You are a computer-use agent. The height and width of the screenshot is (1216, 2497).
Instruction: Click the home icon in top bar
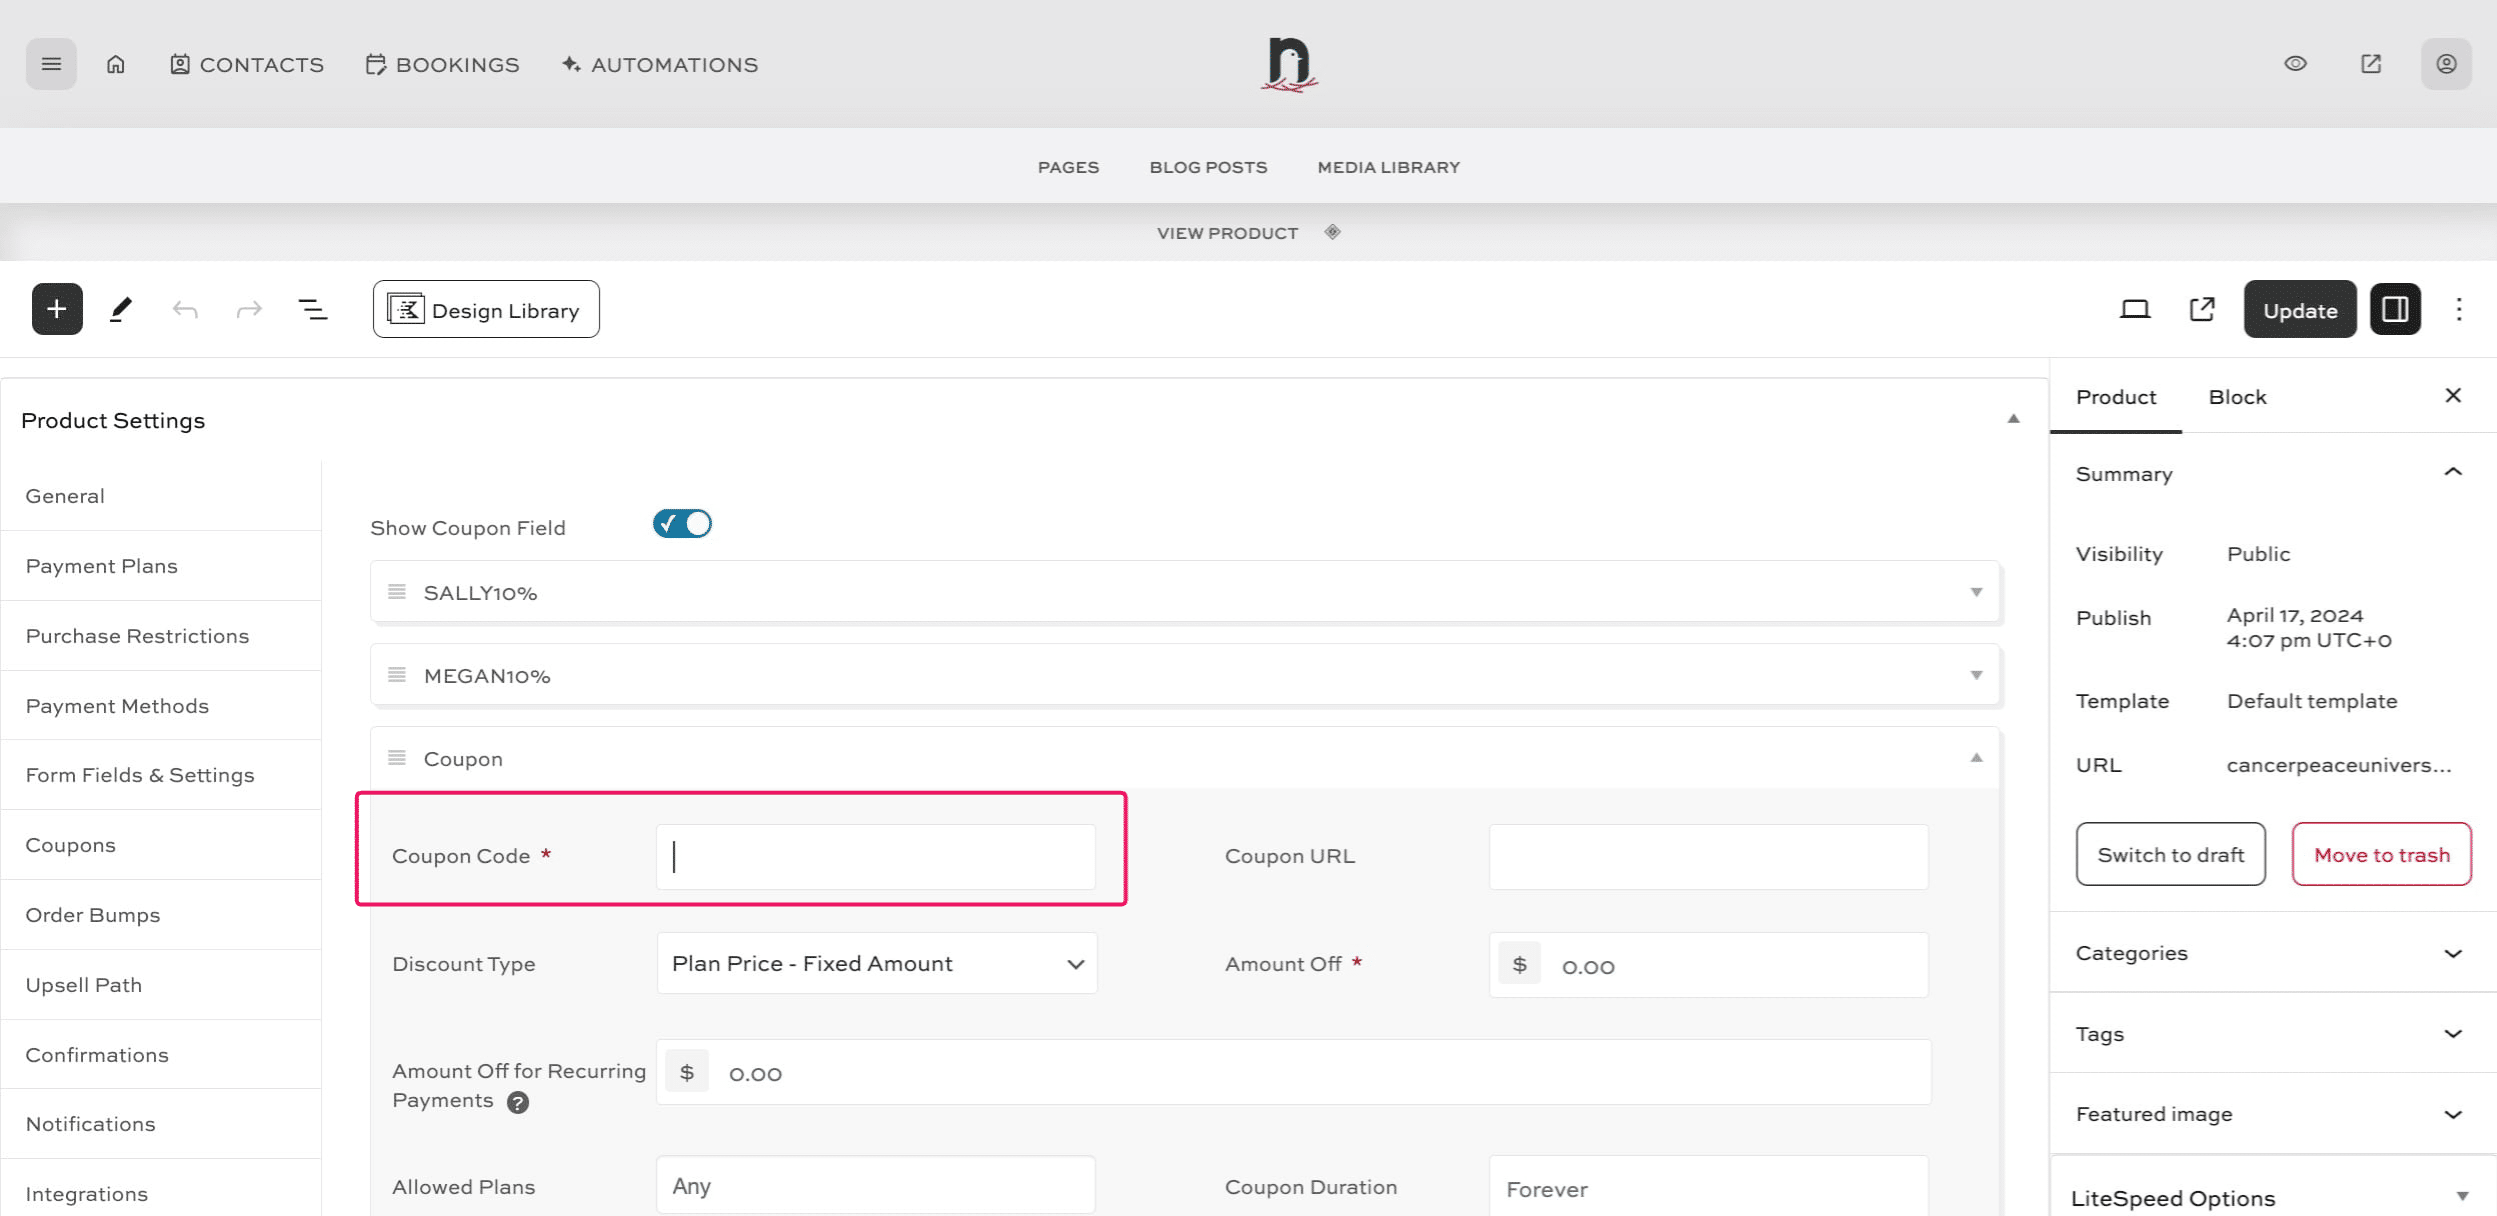[116, 64]
